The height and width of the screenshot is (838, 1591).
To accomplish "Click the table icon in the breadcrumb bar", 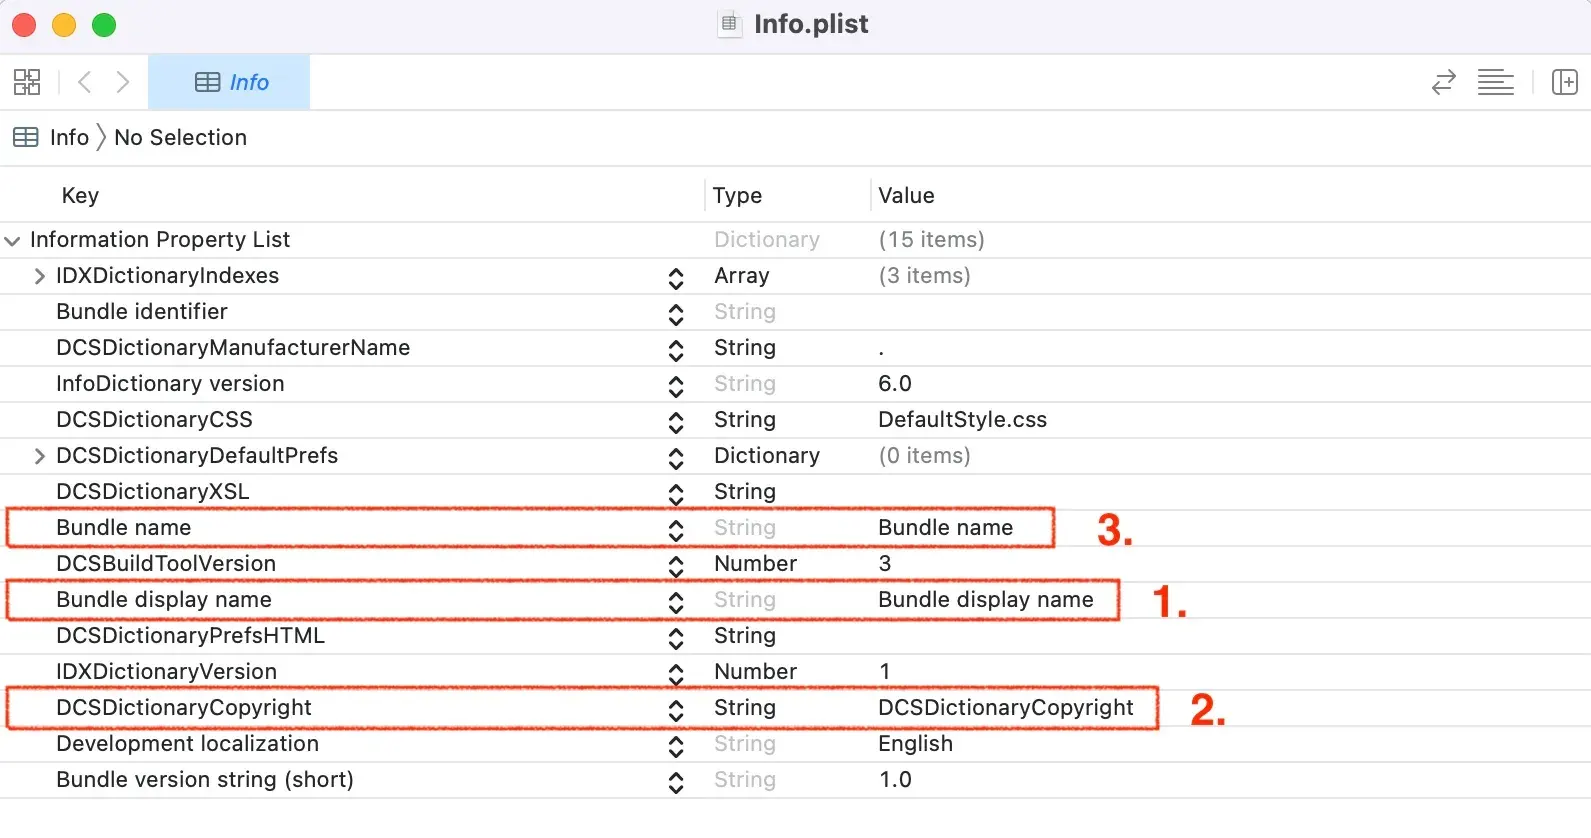I will (26, 137).
